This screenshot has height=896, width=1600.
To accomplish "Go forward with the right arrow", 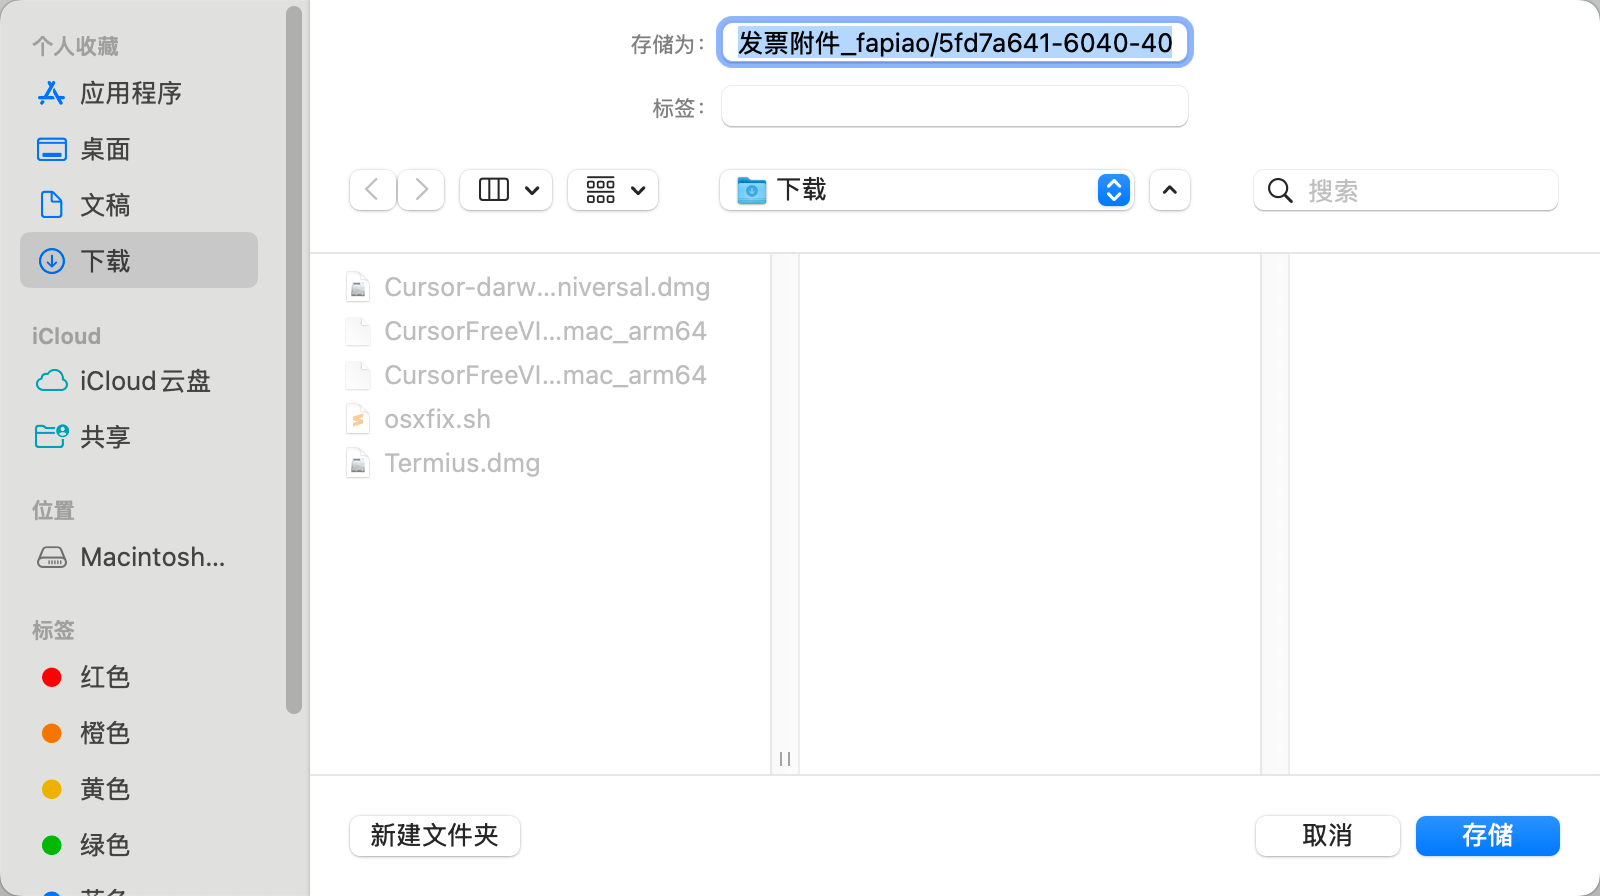I will click(x=422, y=190).
